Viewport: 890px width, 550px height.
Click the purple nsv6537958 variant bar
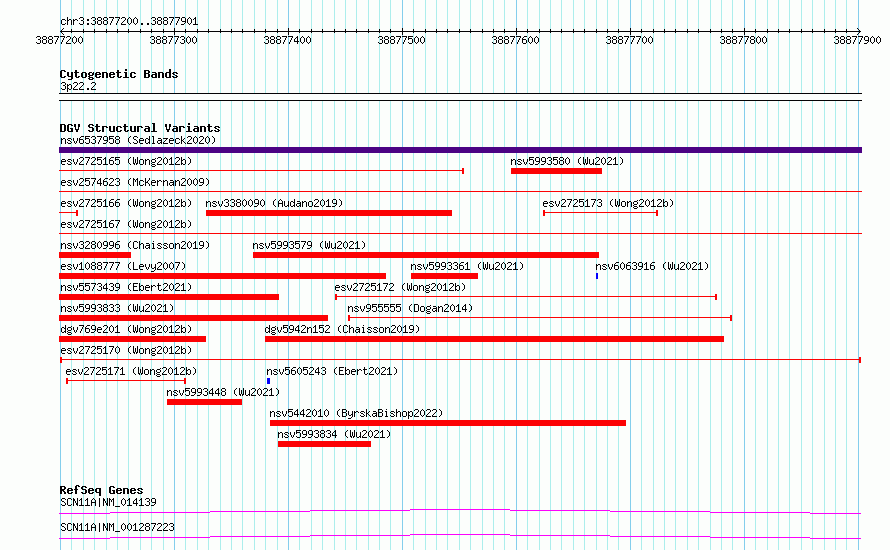click(460, 150)
